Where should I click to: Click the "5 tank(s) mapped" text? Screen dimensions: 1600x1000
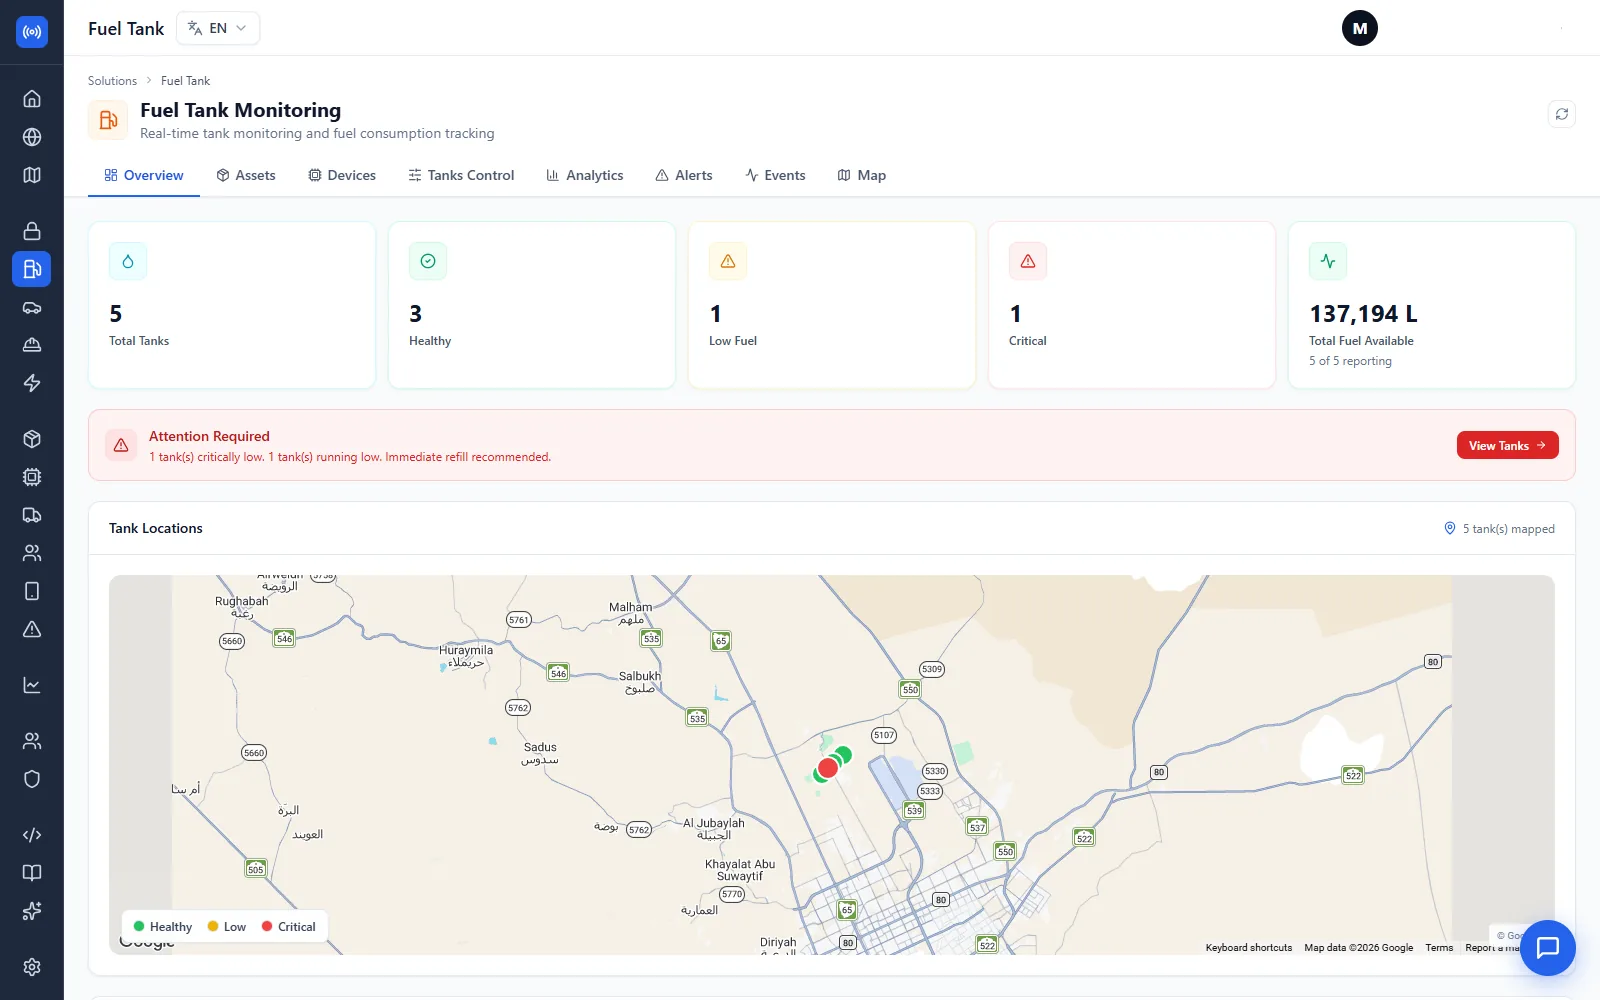[x=1508, y=529]
